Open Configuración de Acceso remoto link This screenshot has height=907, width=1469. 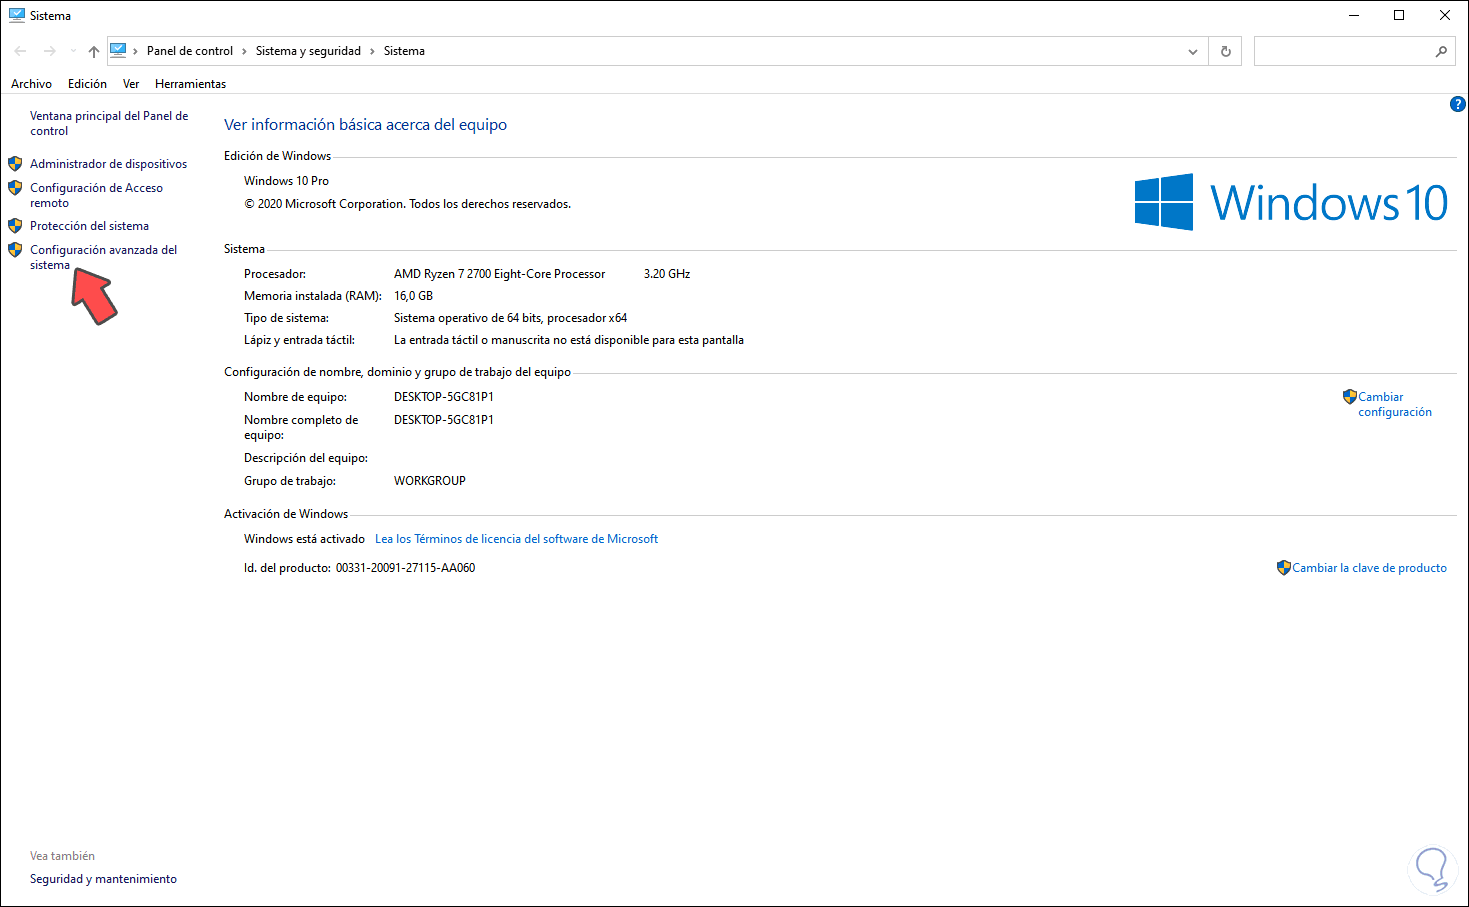tap(96, 195)
